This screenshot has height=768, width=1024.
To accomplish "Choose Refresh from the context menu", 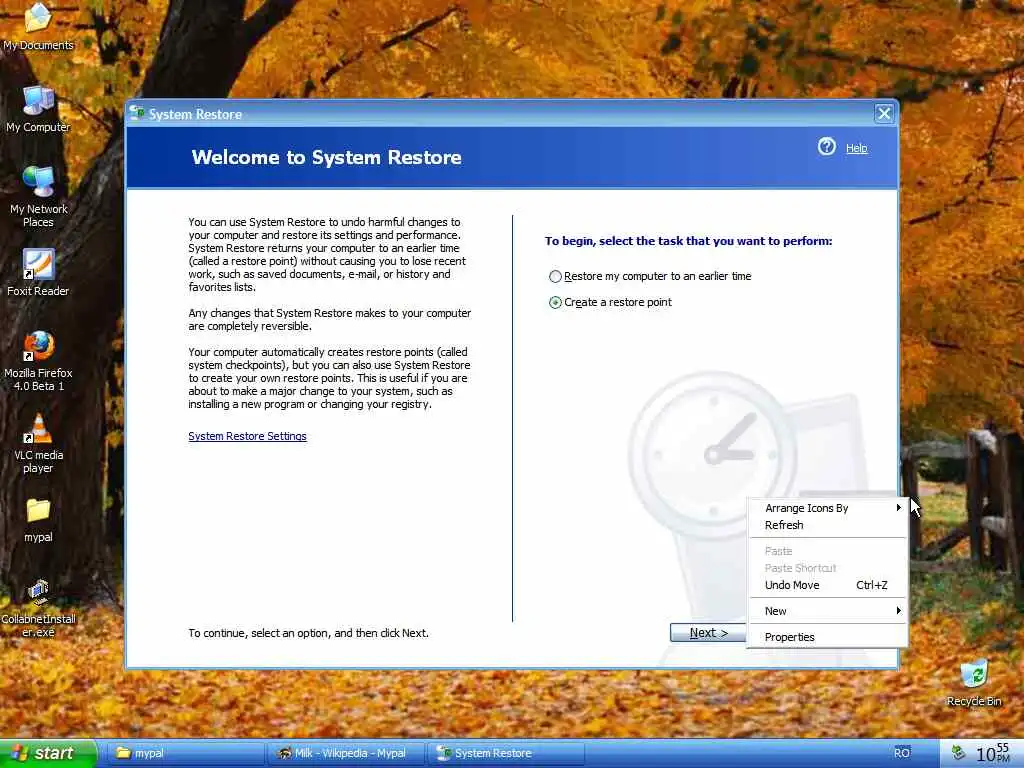I will (827, 525).
